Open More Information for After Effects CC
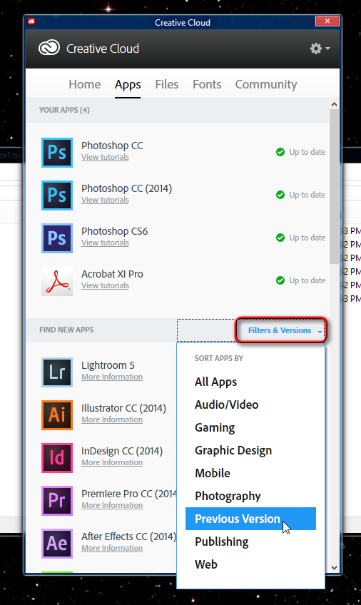 pyautogui.click(x=112, y=548)
